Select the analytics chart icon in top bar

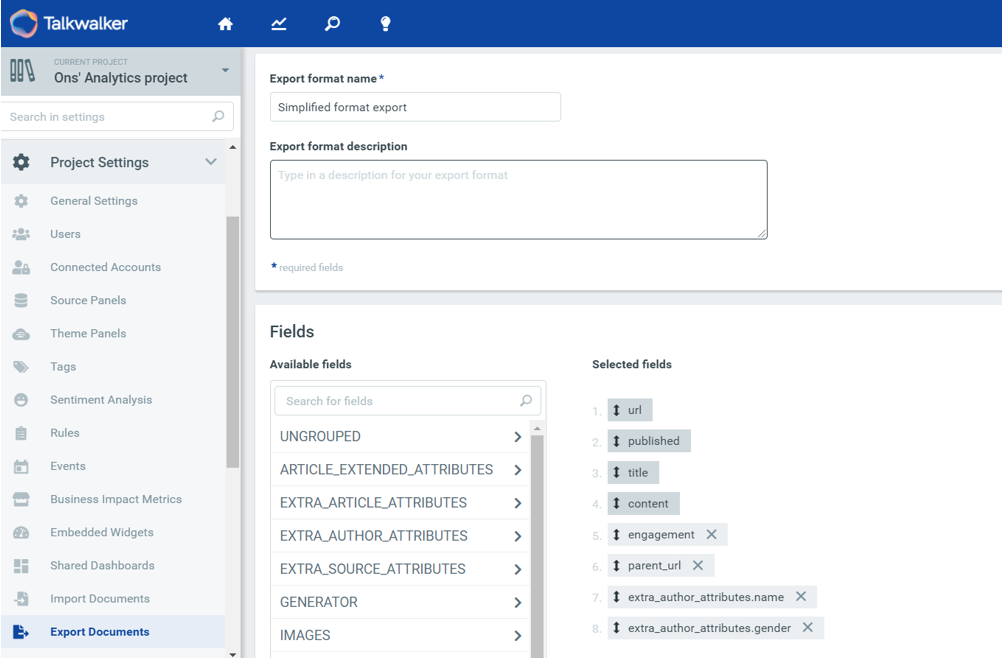pos(278,22)
